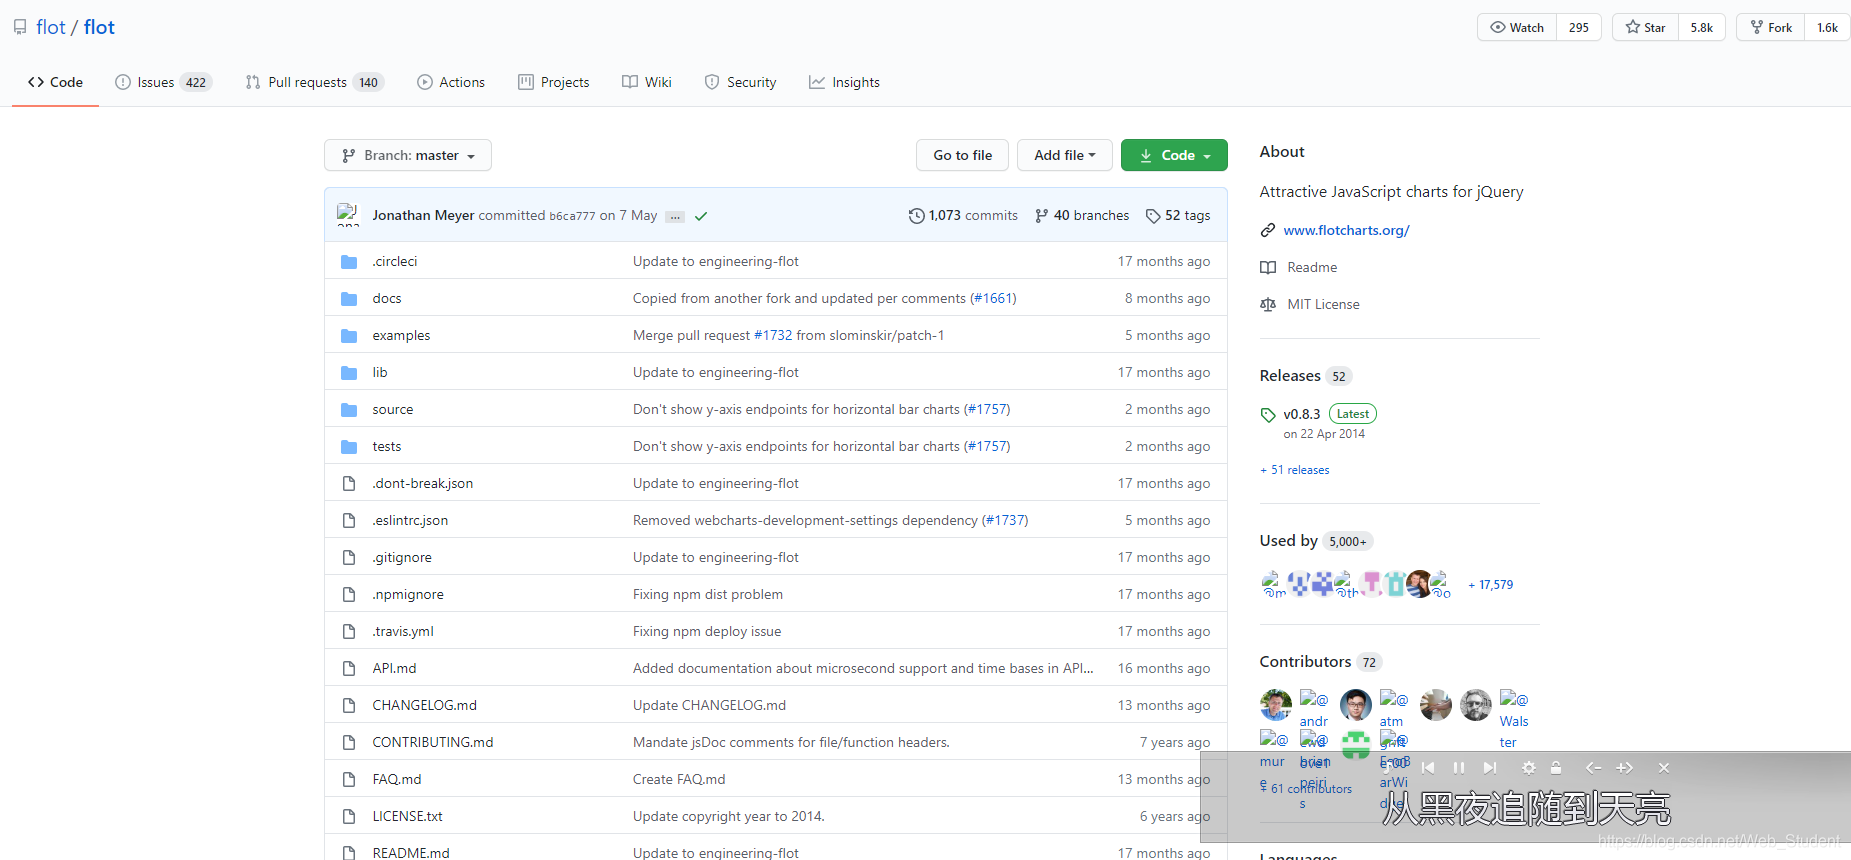Open the .gitignore file

tap(402, 557)
